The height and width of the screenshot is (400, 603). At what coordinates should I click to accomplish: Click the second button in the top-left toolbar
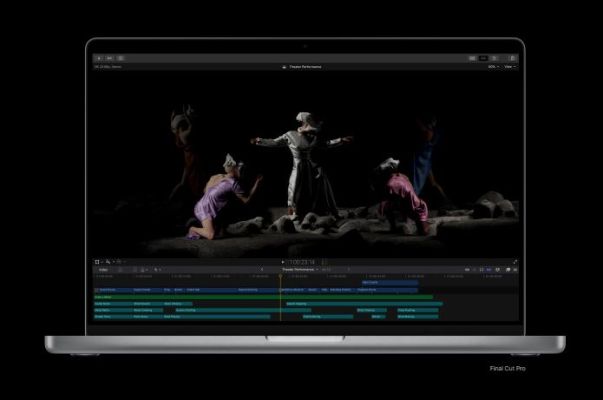pos(111,58)
